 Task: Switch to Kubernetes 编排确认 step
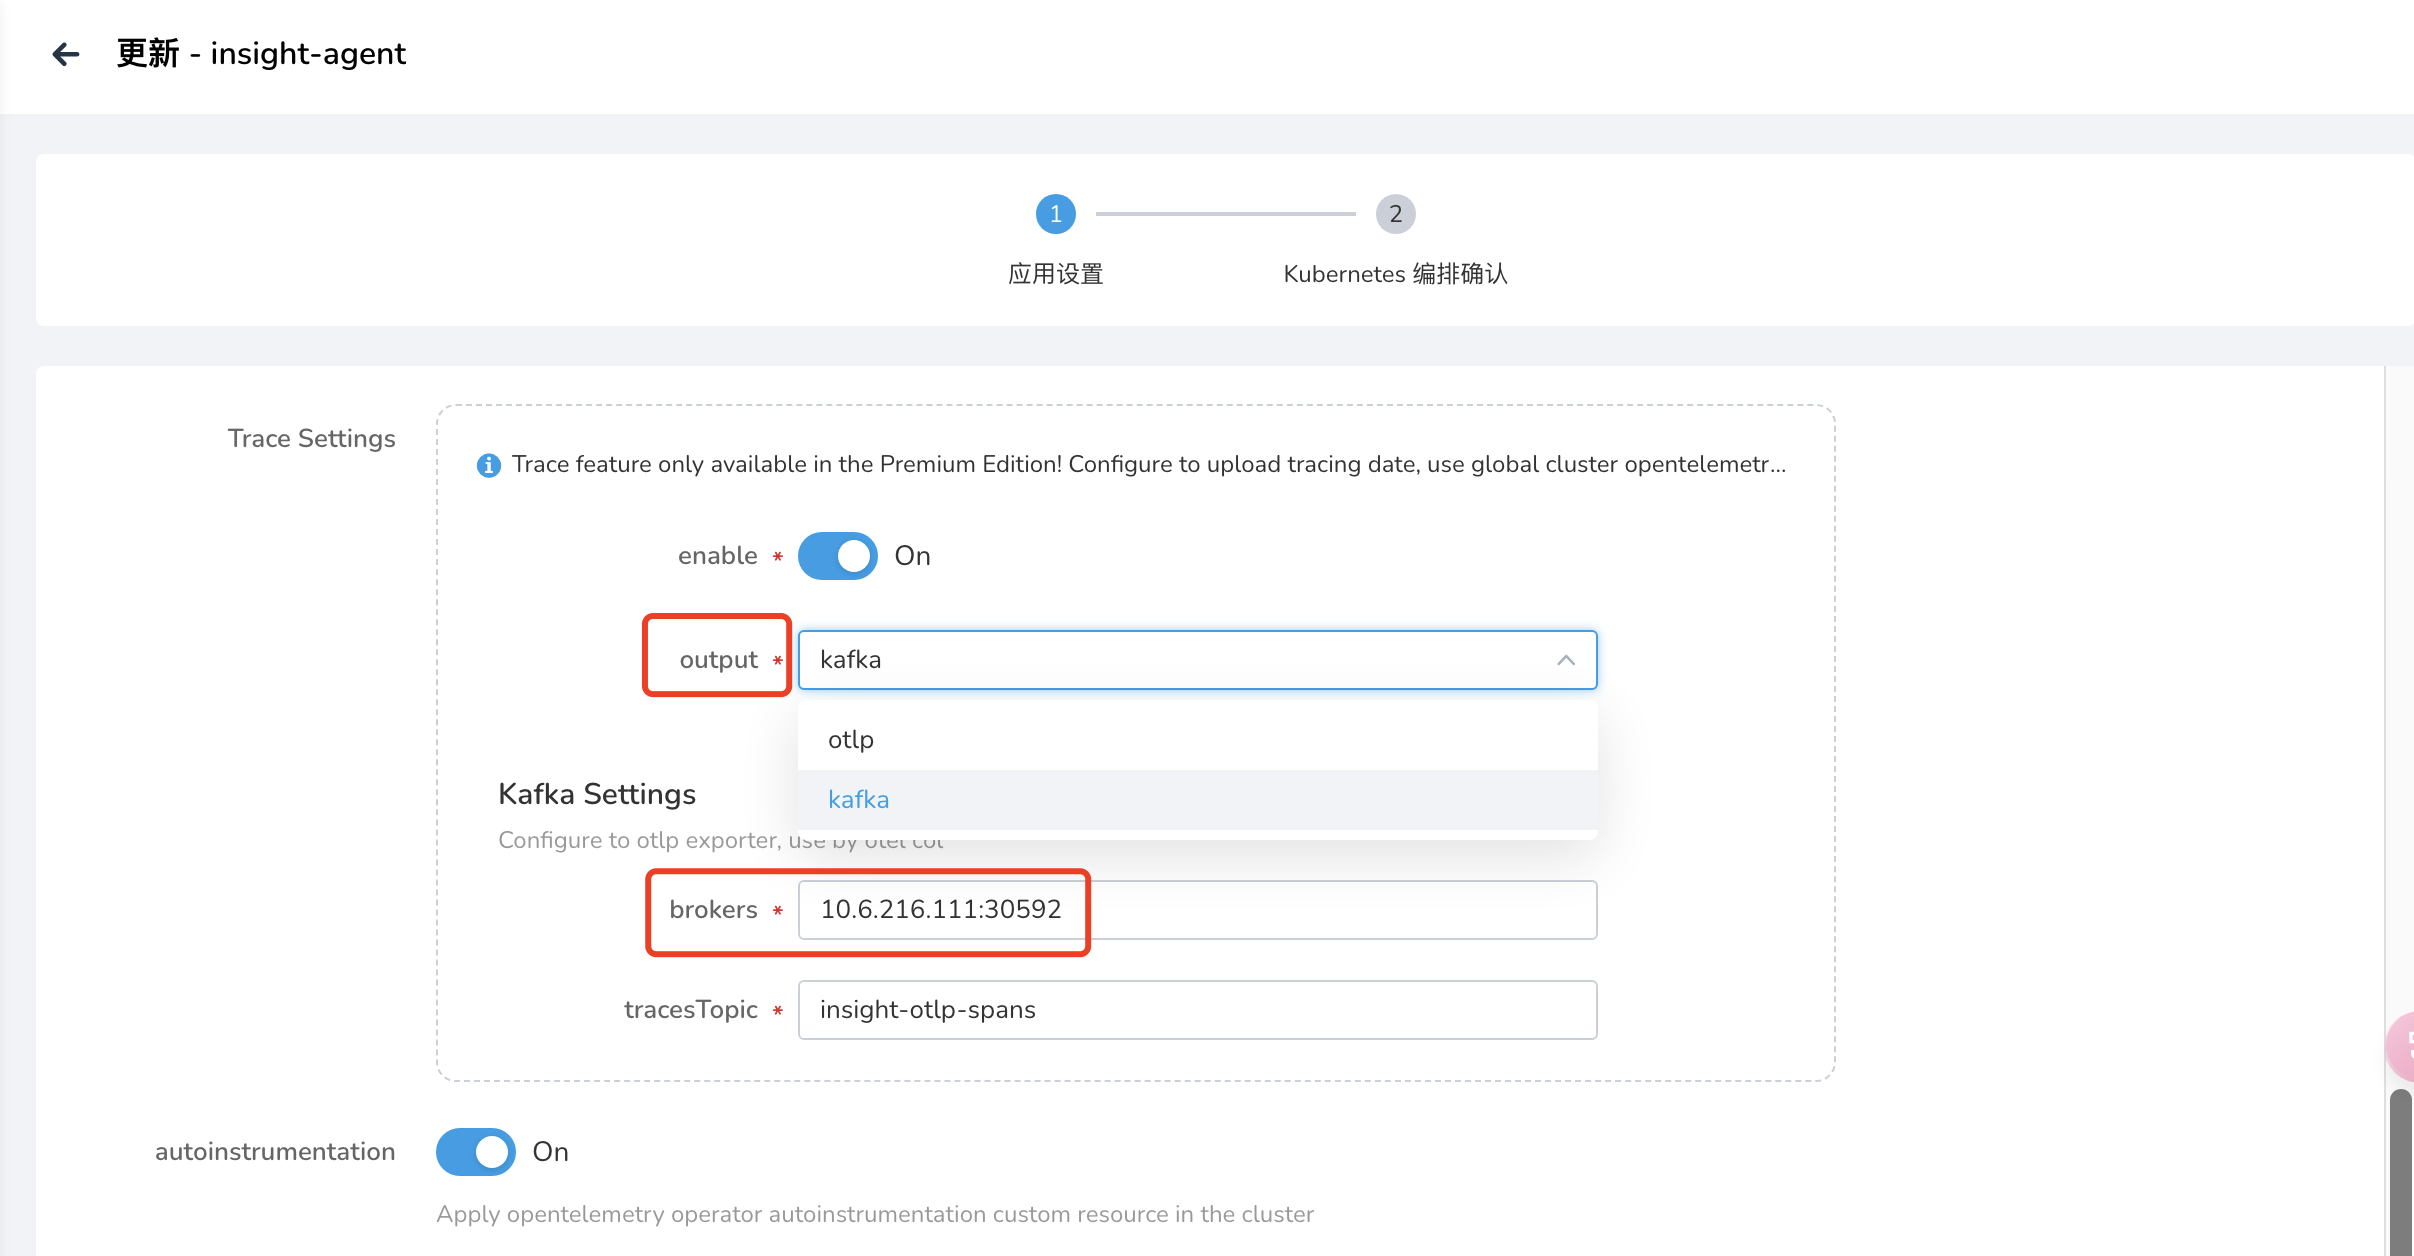click(1395, 274)
